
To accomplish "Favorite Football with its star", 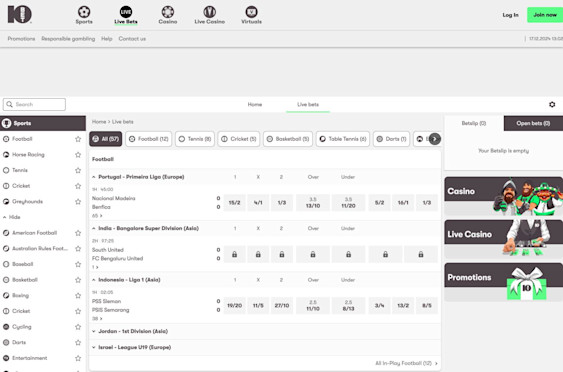I will 78,139.
